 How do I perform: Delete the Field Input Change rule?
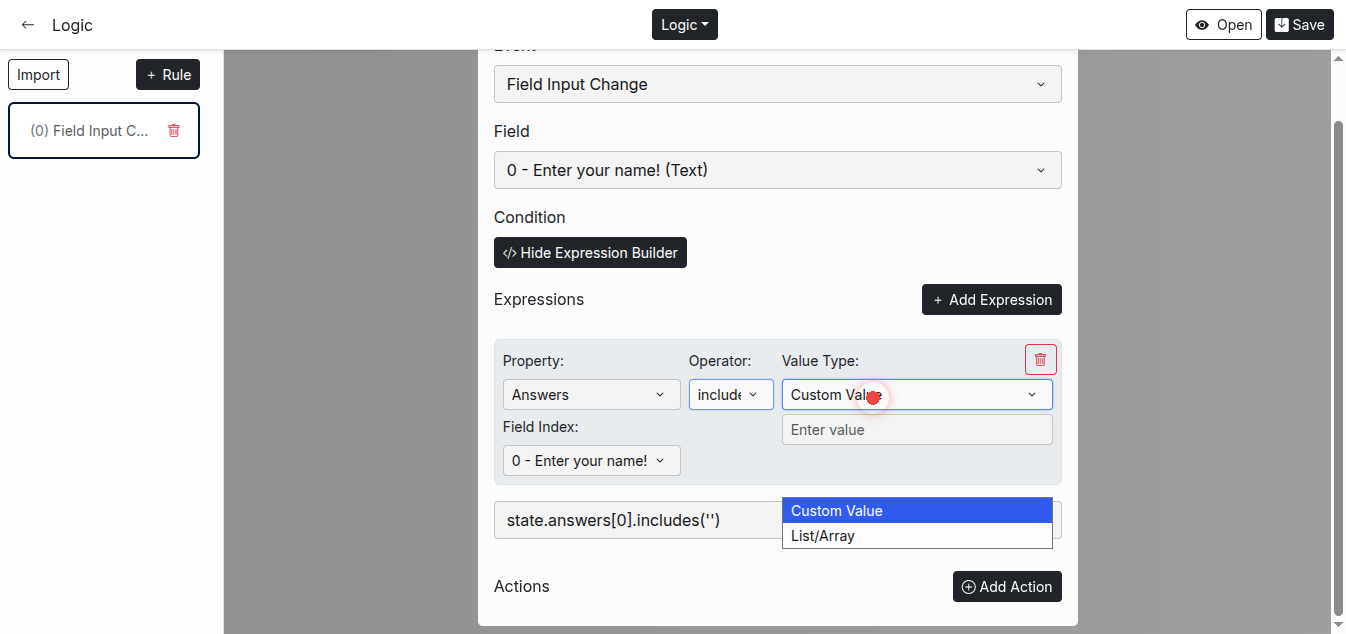coord(174,130)
